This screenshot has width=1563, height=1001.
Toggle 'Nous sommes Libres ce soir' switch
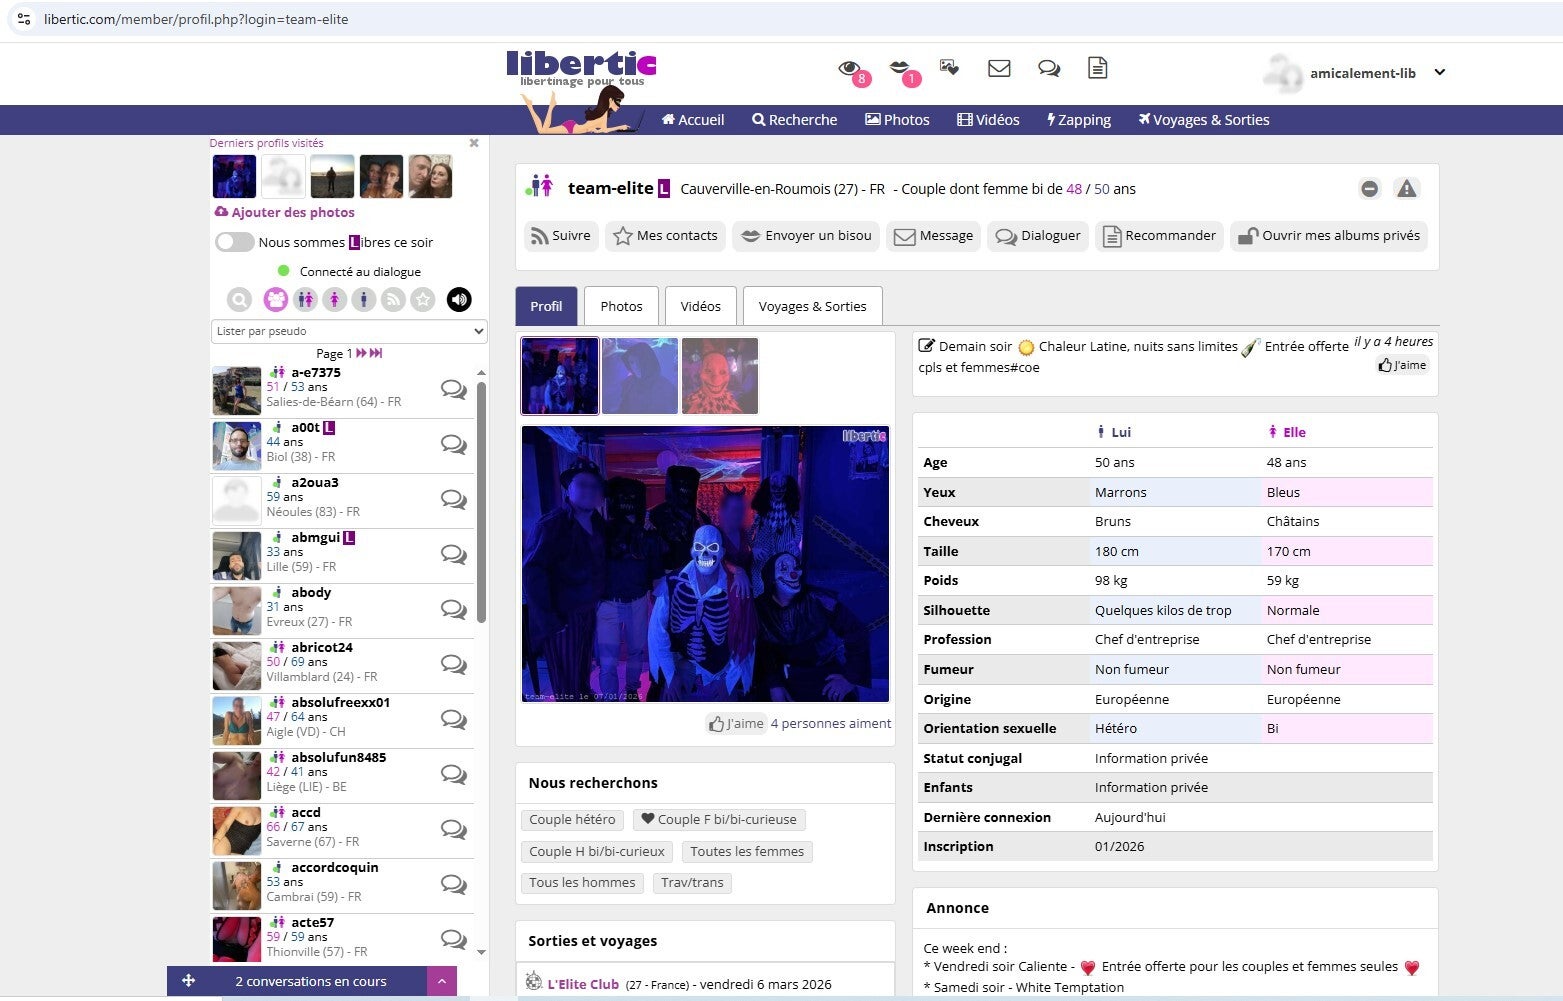pos(235,242)
